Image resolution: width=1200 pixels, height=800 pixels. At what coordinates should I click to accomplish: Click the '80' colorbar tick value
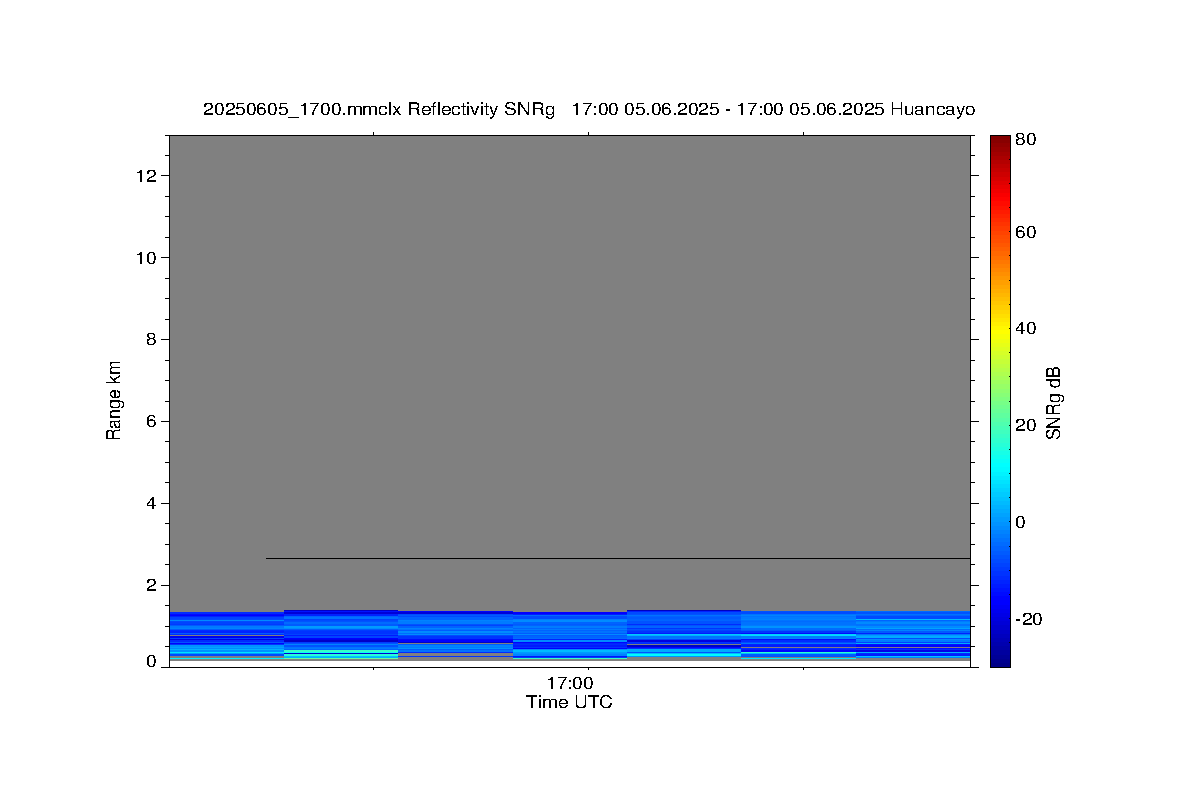coord(1025,140)
